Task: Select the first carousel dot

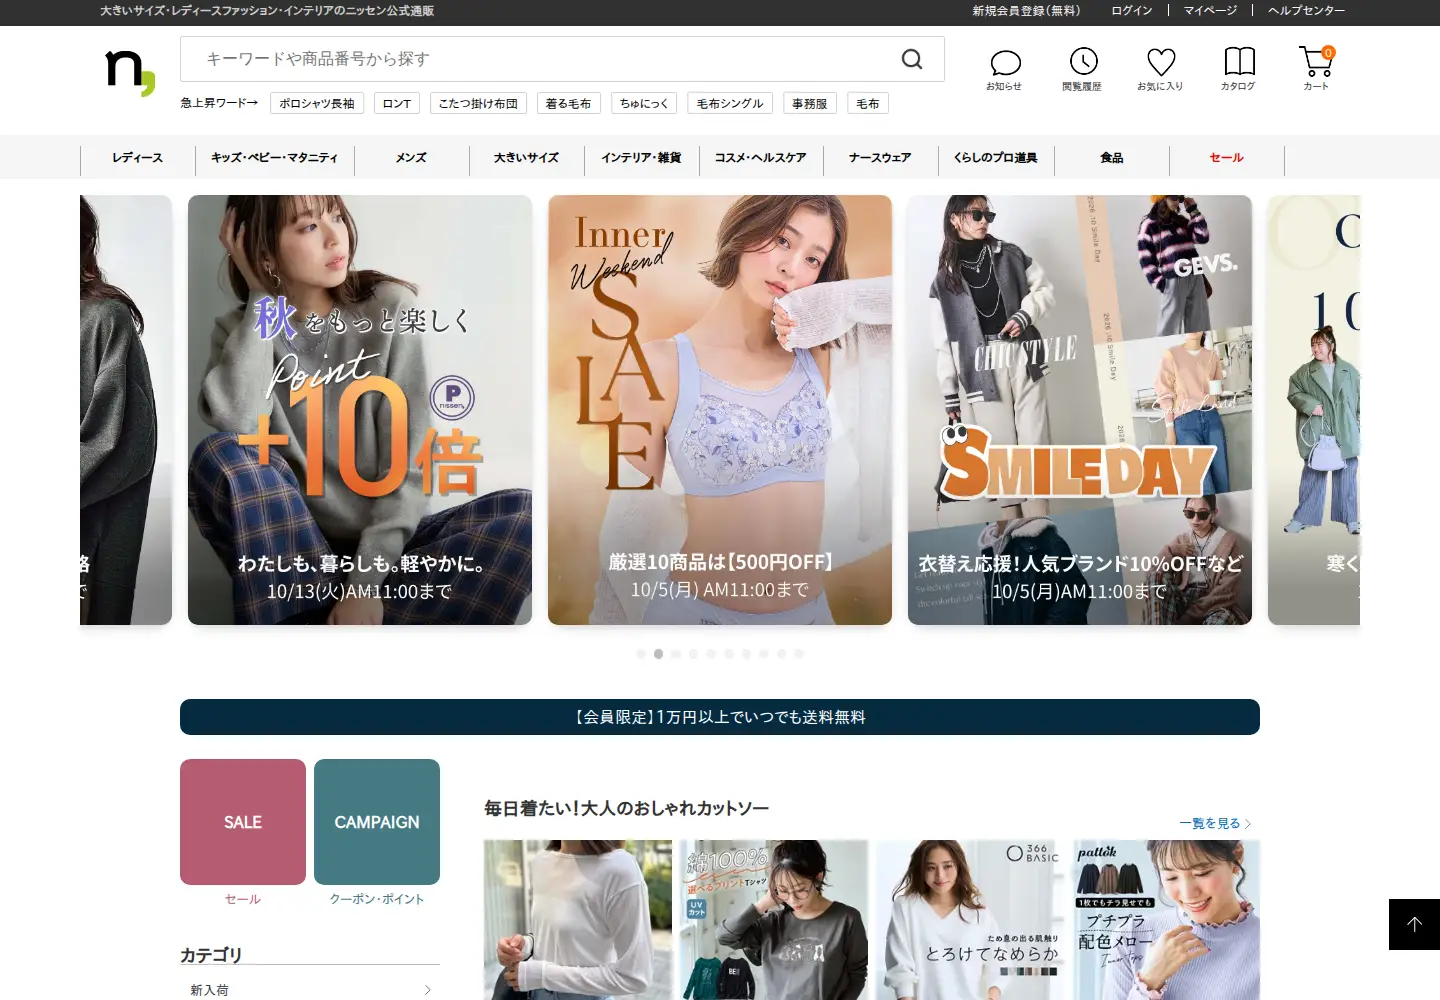Action: [641, 654]
